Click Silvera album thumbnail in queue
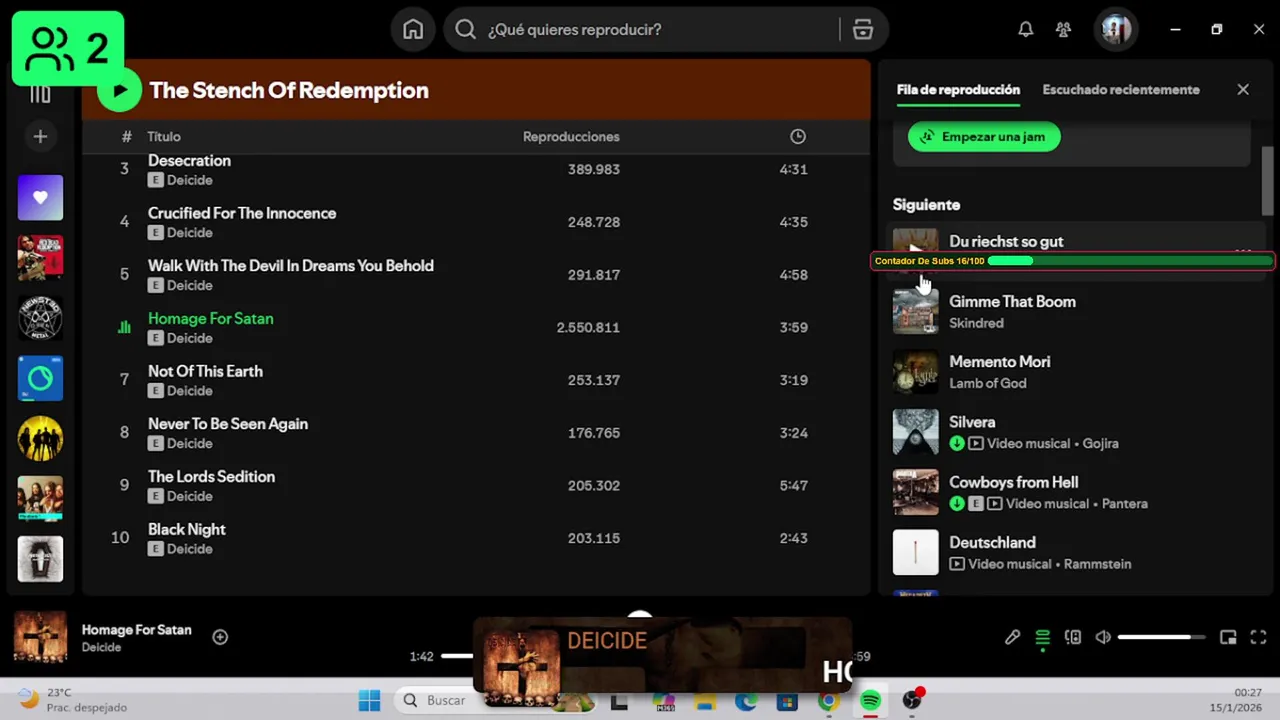This screenshot has width=1280, height=720. tap(915, 432)
